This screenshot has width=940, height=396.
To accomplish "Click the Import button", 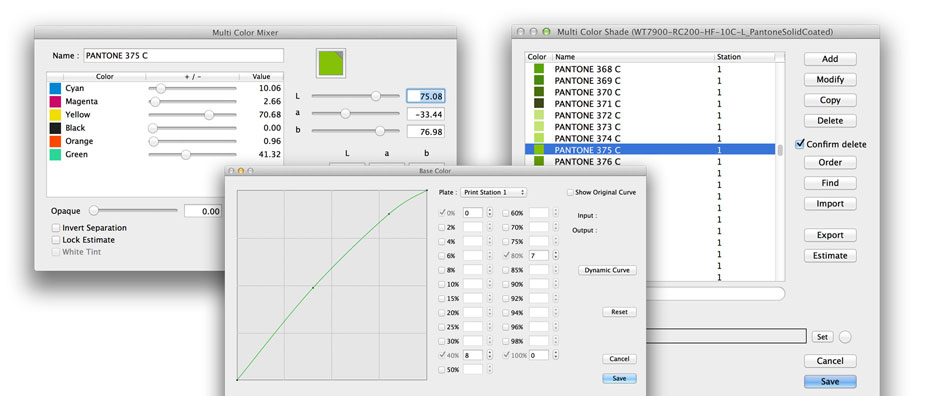I will click(830, 204).
